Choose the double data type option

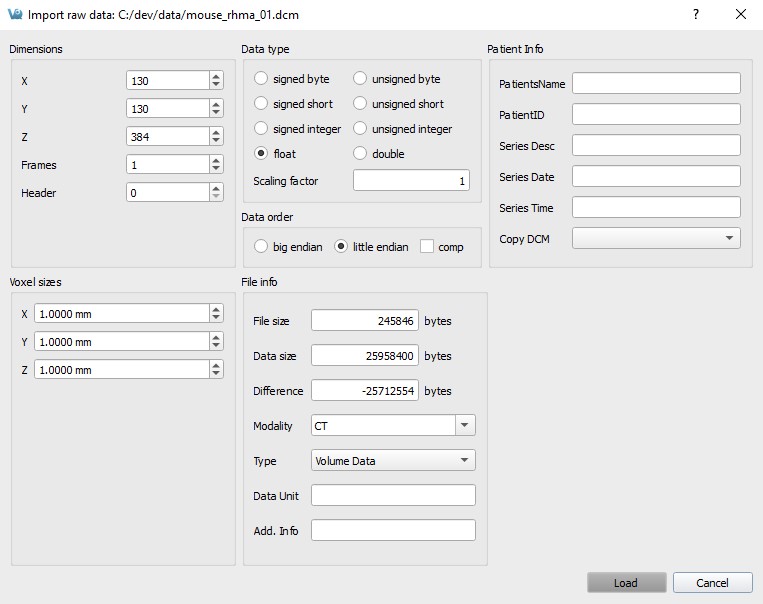click(361, 154)
